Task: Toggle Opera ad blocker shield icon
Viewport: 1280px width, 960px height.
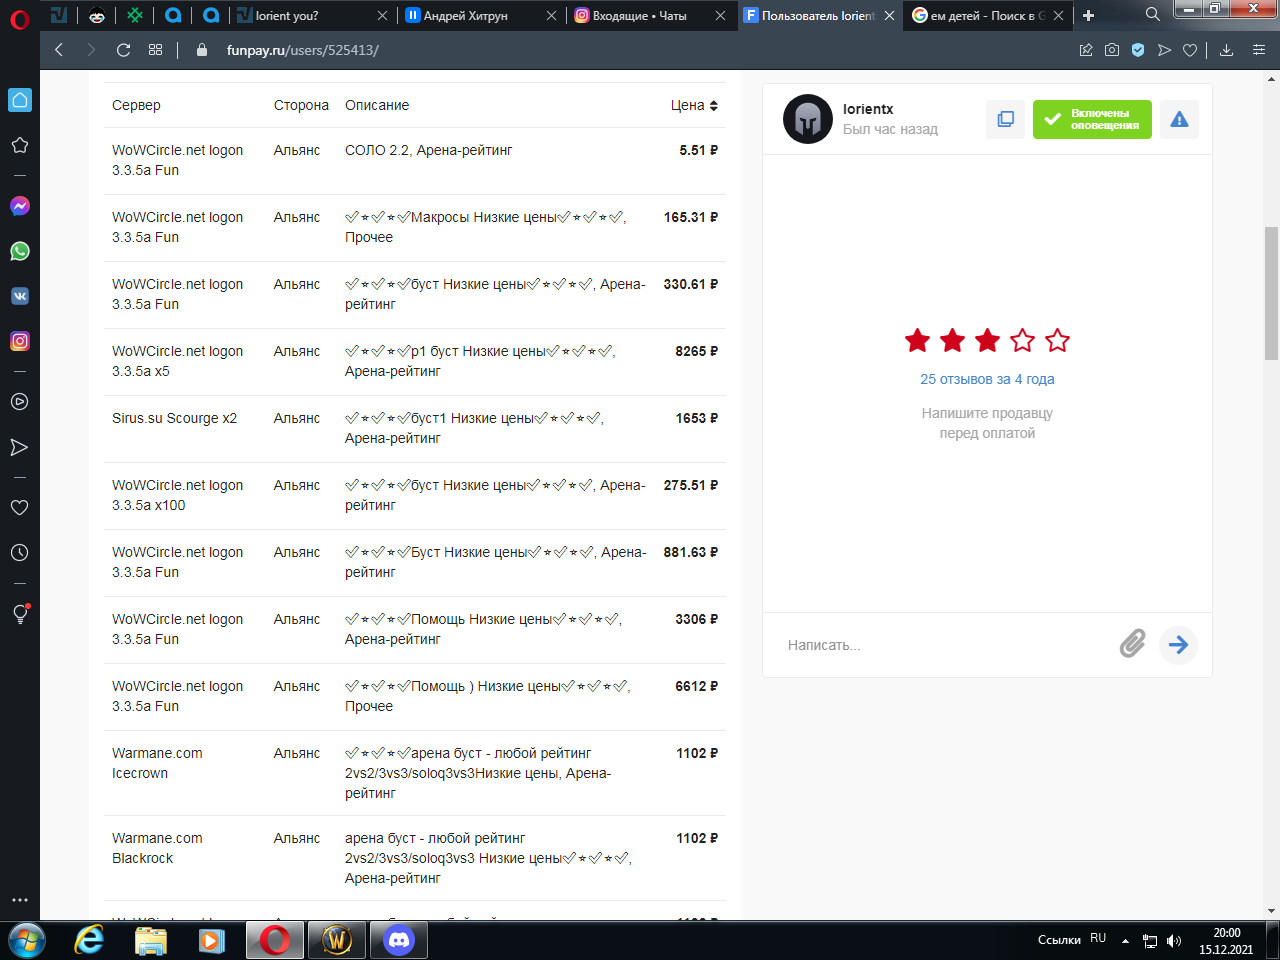Action: 1137,50
